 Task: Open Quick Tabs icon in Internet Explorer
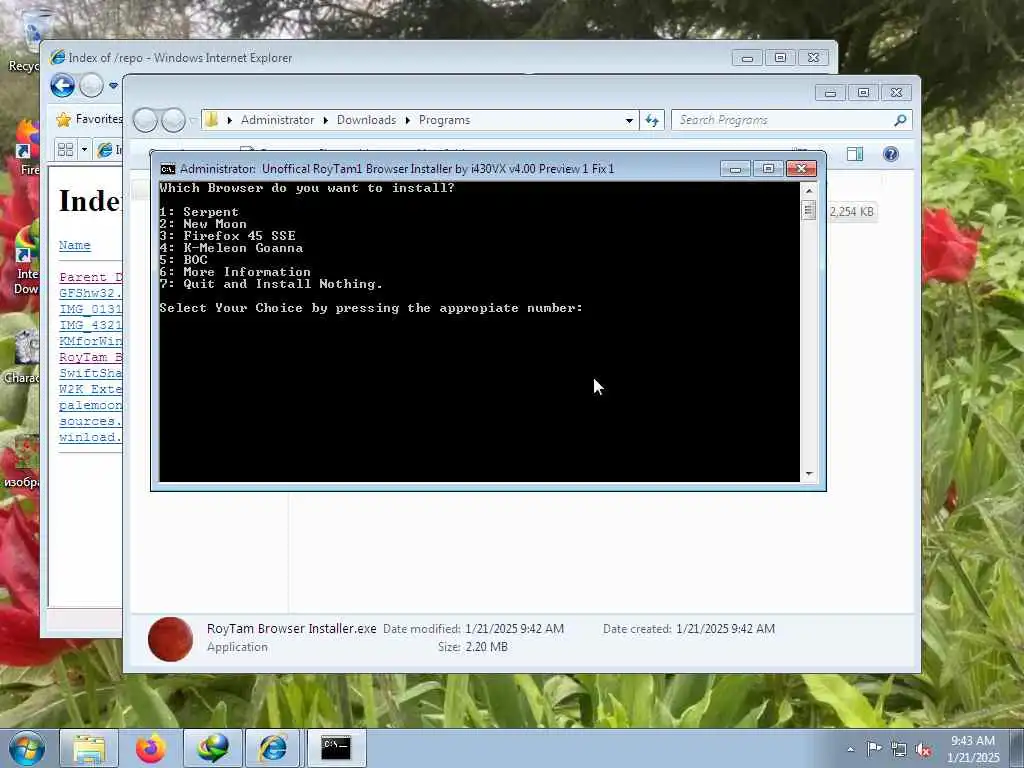click(65, 150)
